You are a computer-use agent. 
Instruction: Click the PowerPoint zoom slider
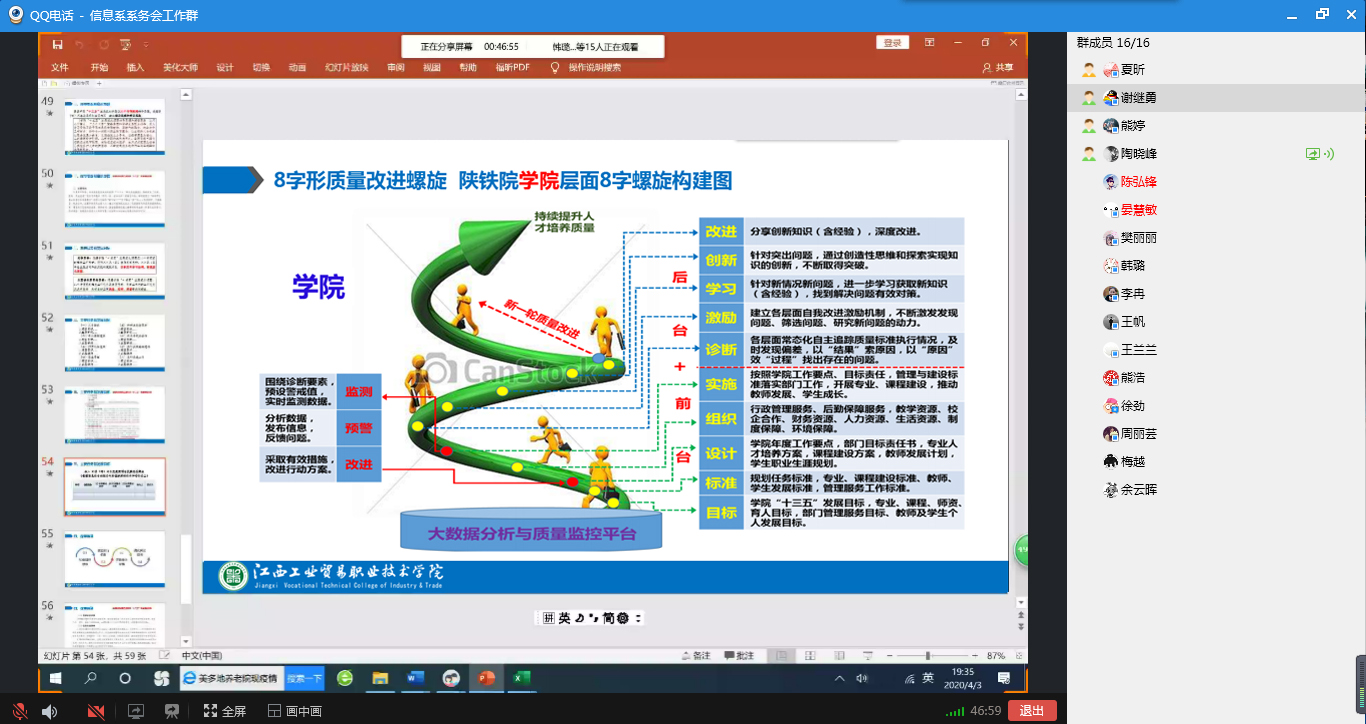(927, 656)
